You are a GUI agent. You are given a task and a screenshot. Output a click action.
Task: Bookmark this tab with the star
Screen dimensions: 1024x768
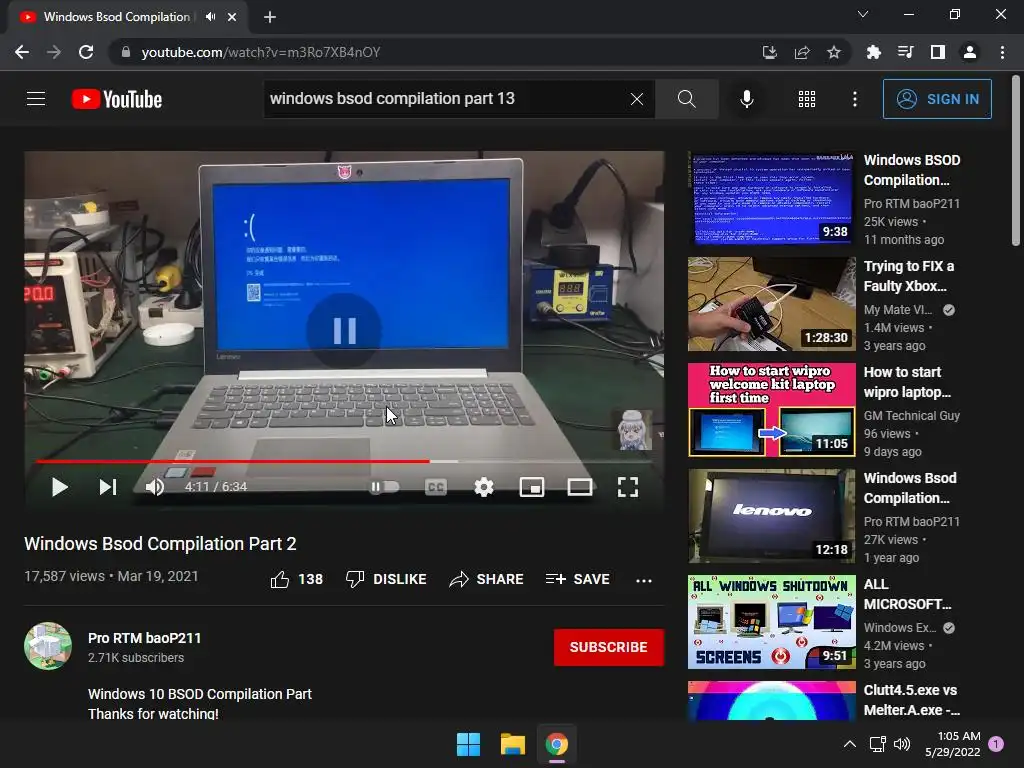pos(834,52)
